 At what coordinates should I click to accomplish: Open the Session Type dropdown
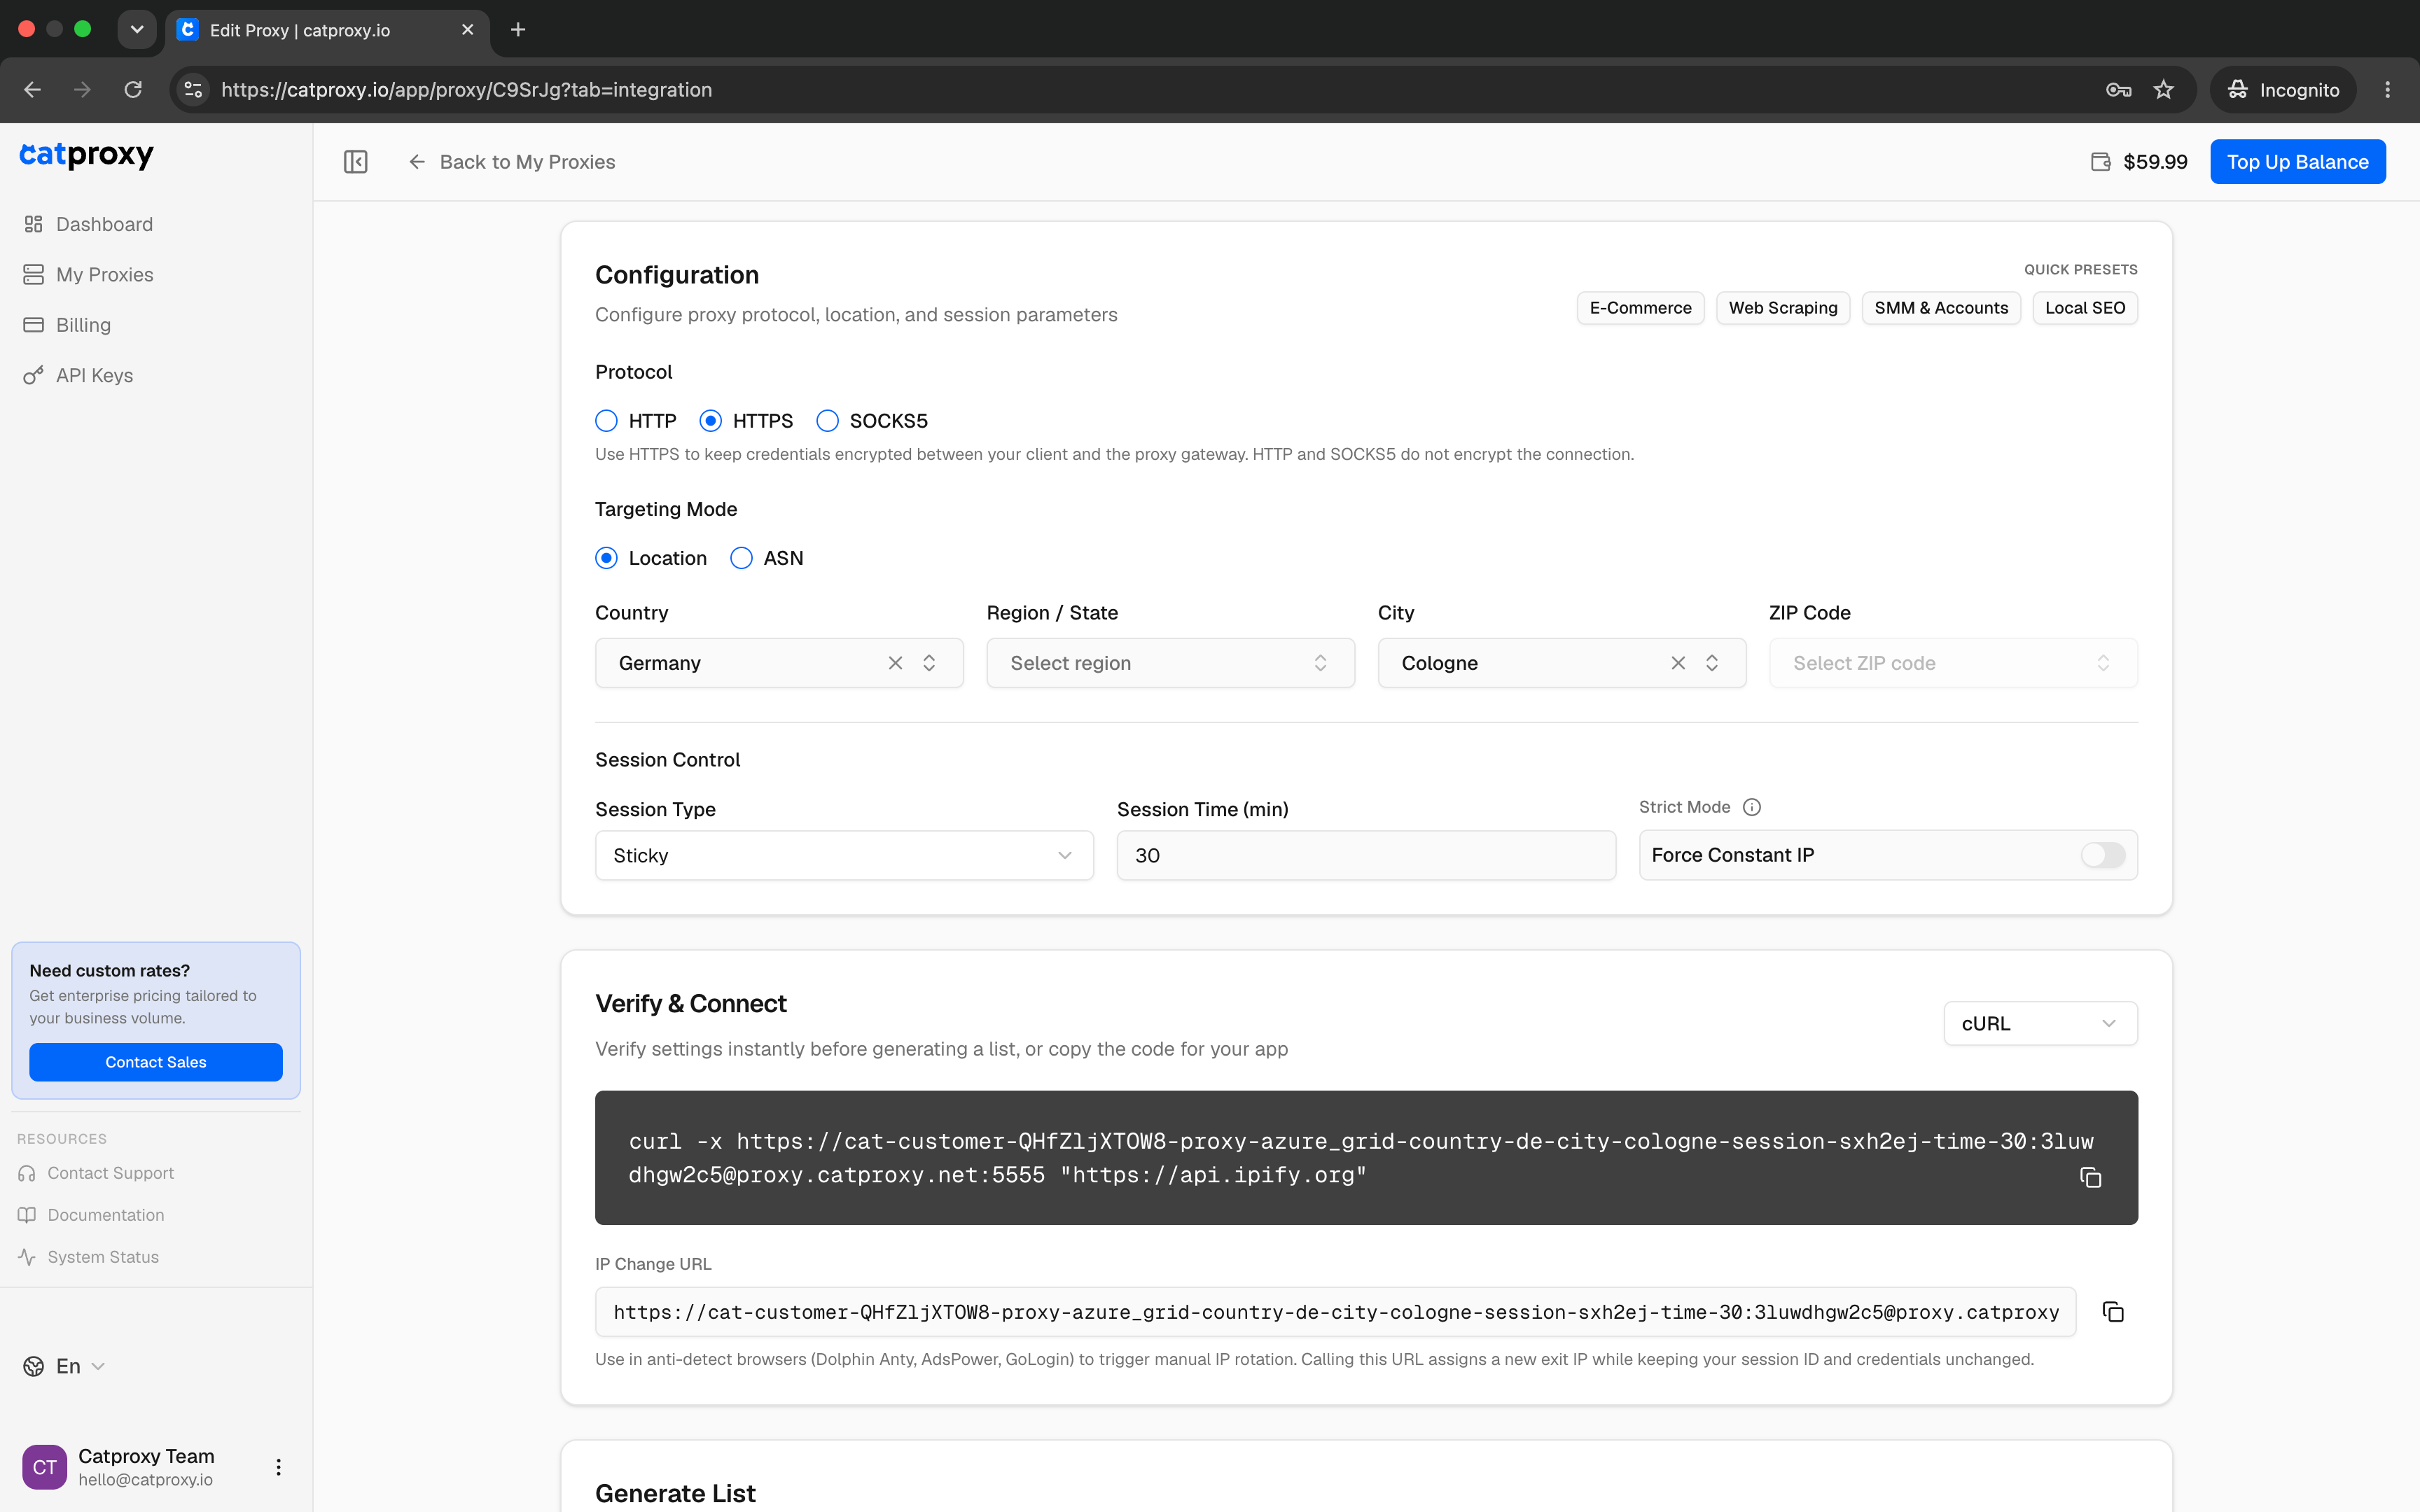click(x=844, y=856)
